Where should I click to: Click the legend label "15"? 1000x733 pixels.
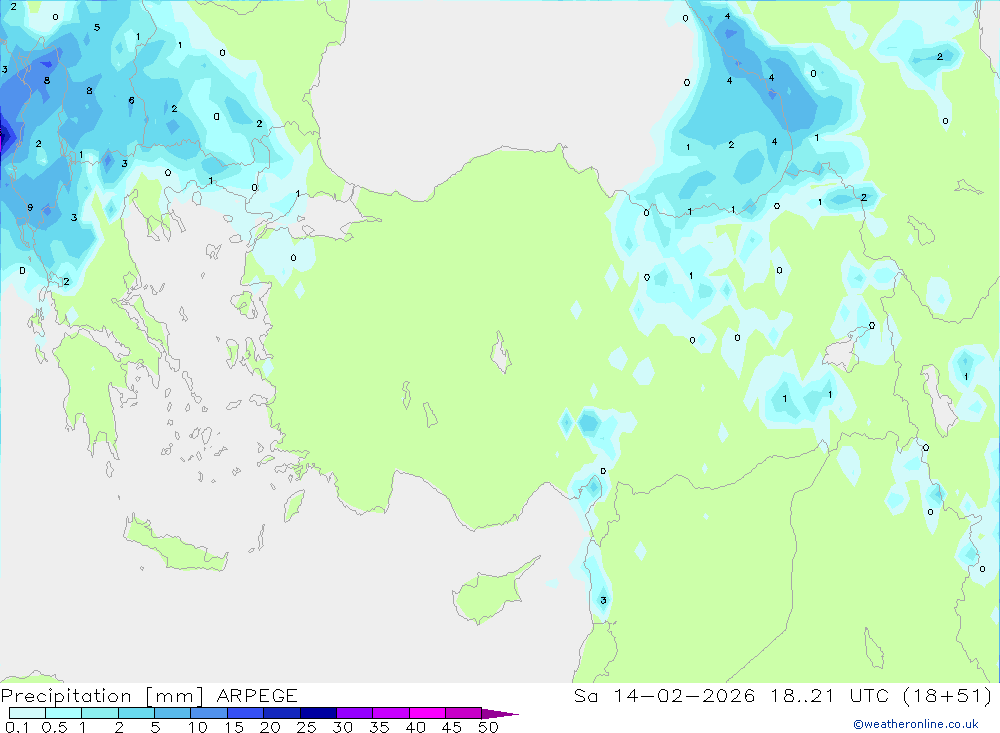pyautogui.click(x=234, y=727)
